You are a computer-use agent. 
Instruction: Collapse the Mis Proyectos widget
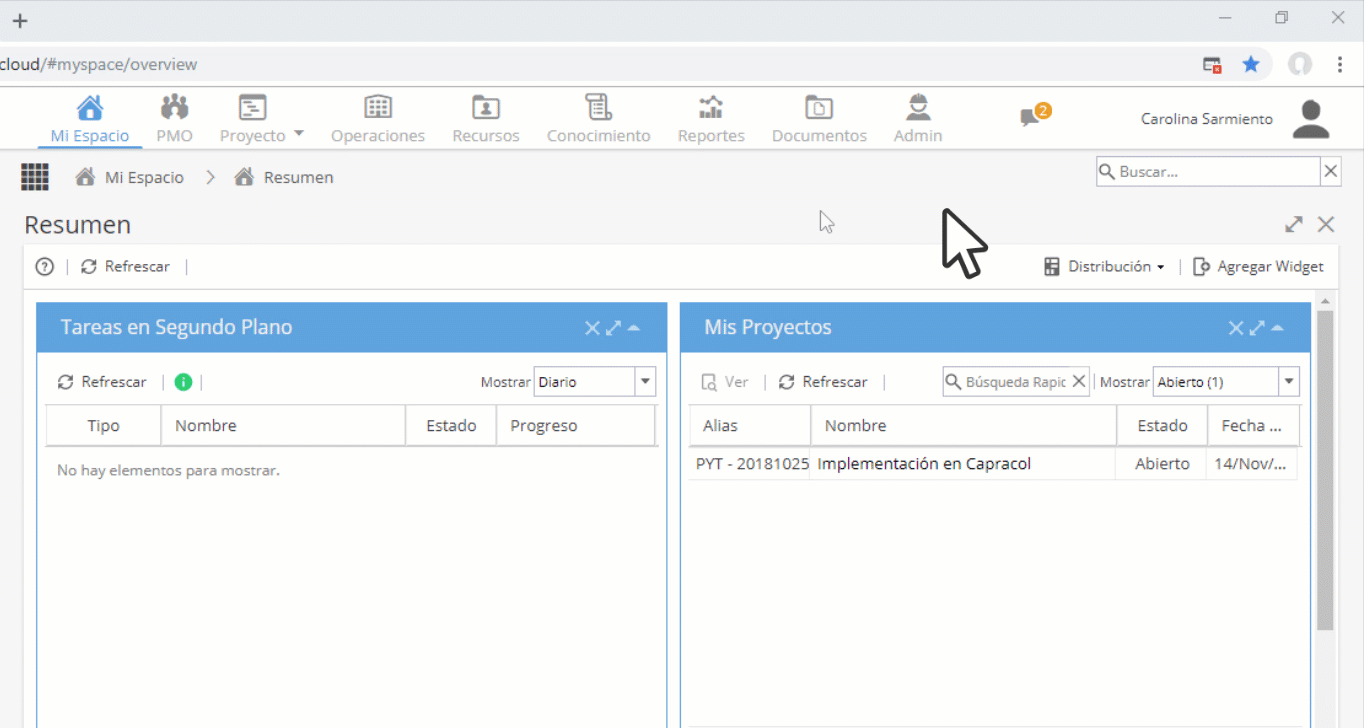point(1277,328)
